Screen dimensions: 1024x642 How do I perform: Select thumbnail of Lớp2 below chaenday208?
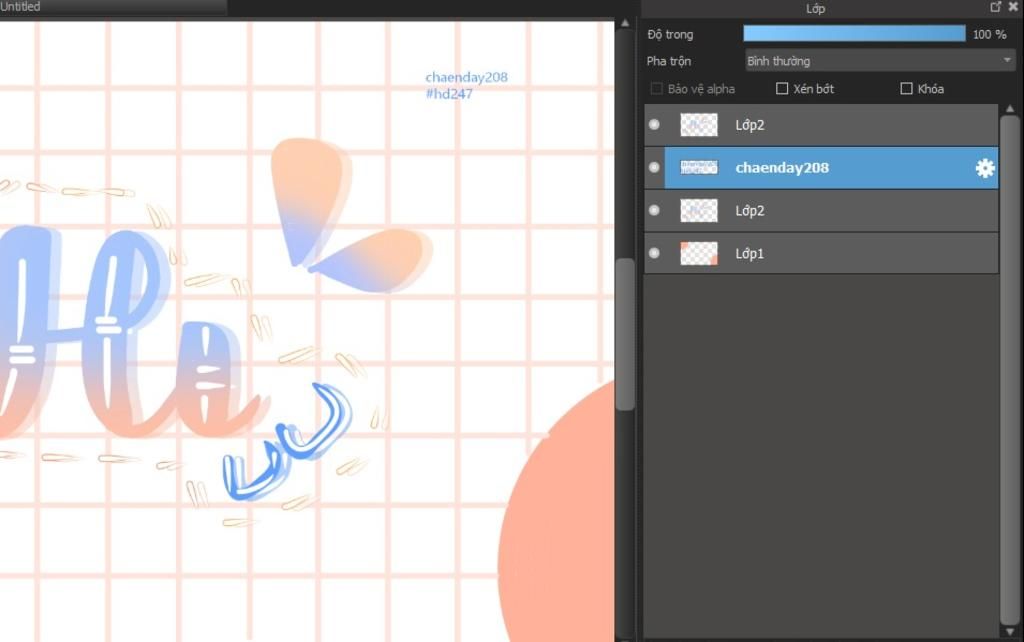coord(699,210)
